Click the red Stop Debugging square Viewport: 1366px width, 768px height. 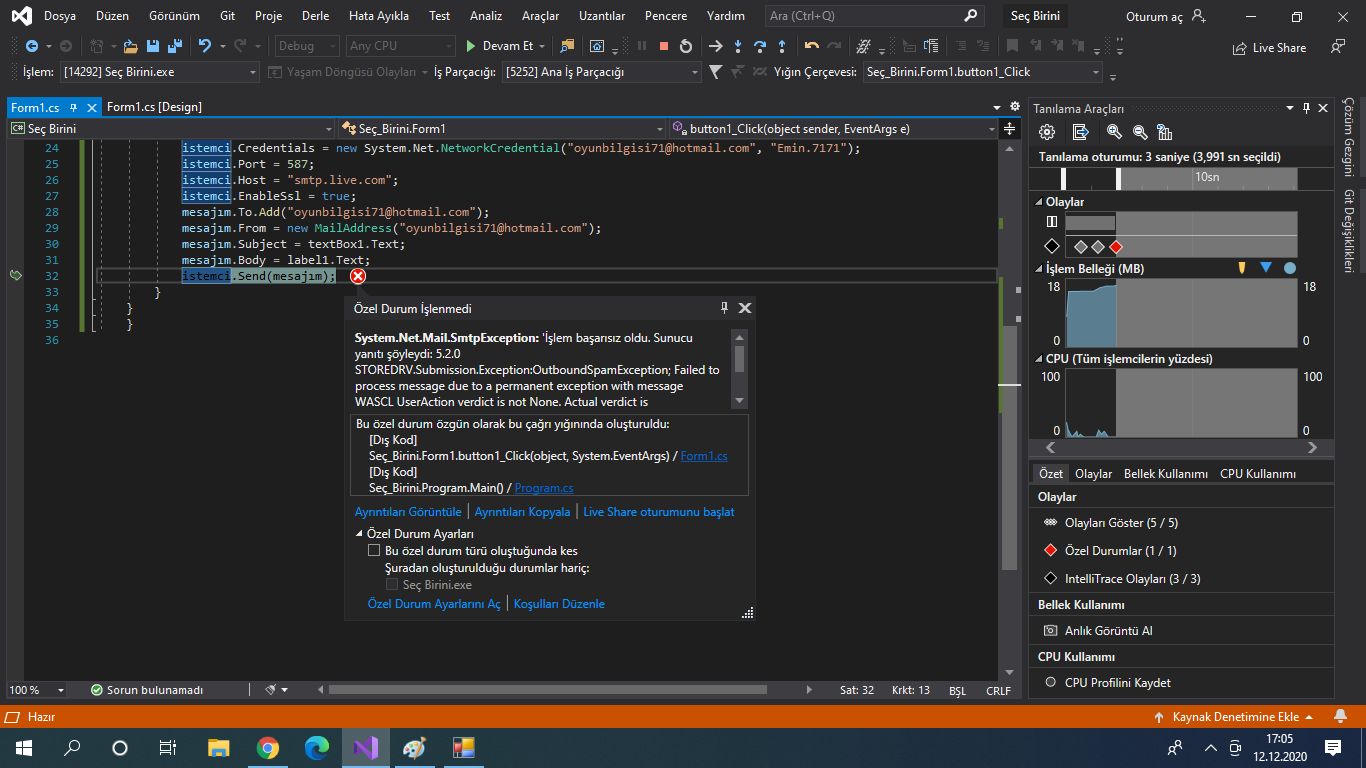pyautogui.click(x=663, y=46)
